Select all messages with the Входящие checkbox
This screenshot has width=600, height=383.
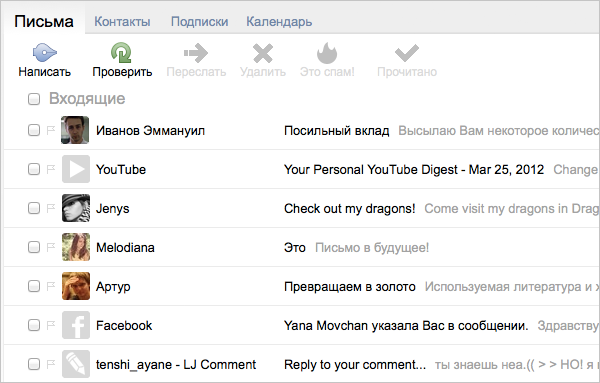[34, 99]
